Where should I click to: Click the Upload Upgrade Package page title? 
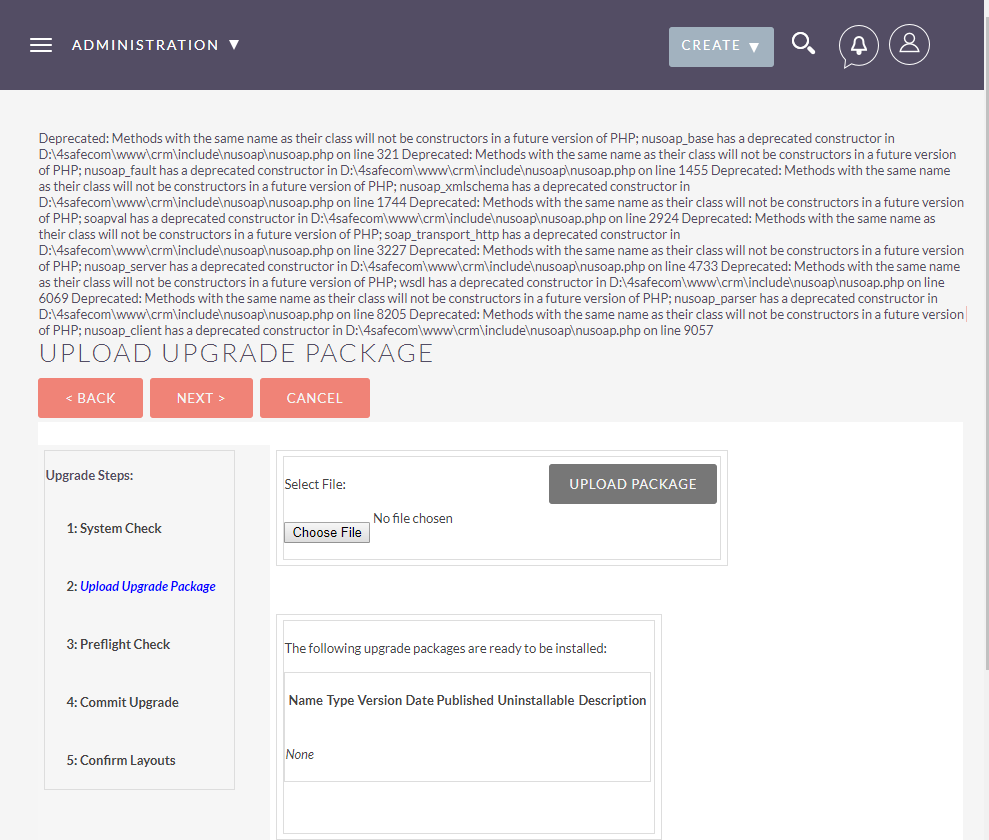click(x=236, y=353)
